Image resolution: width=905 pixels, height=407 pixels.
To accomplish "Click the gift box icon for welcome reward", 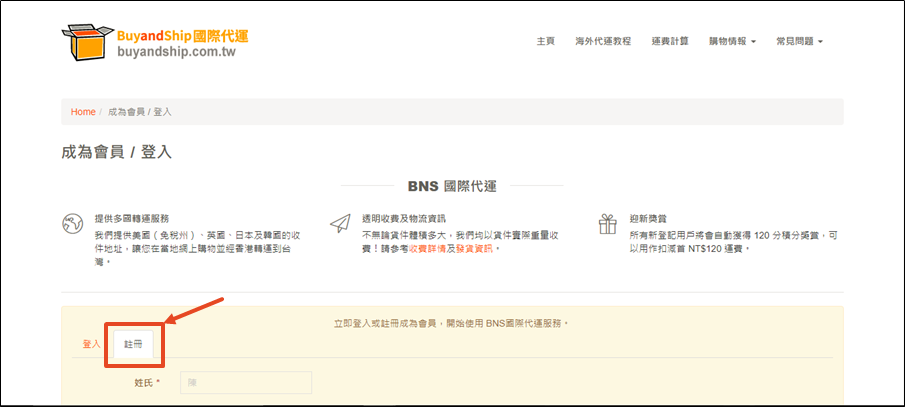I will (608, 223).
